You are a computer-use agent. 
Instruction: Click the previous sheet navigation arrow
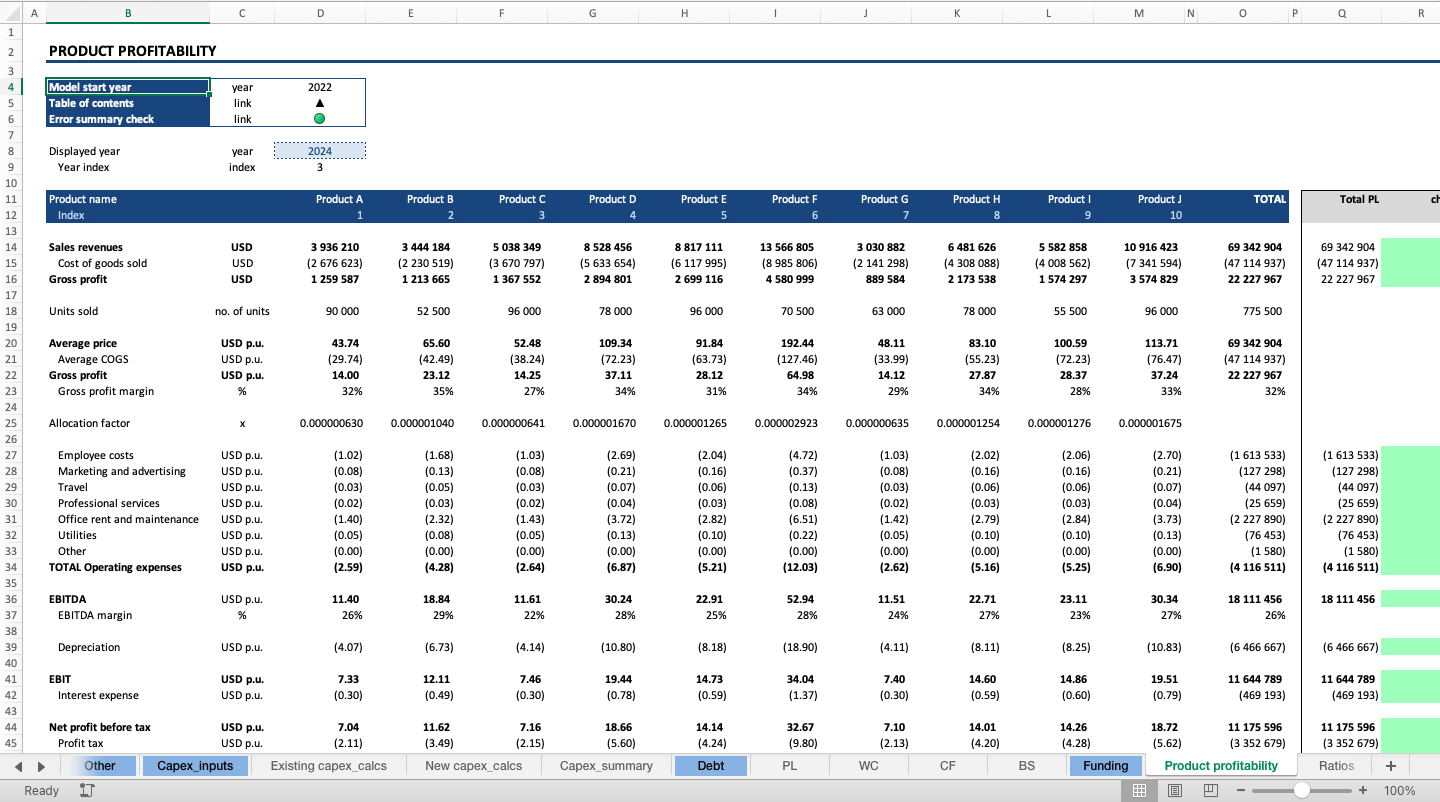[x=19, y=766]
